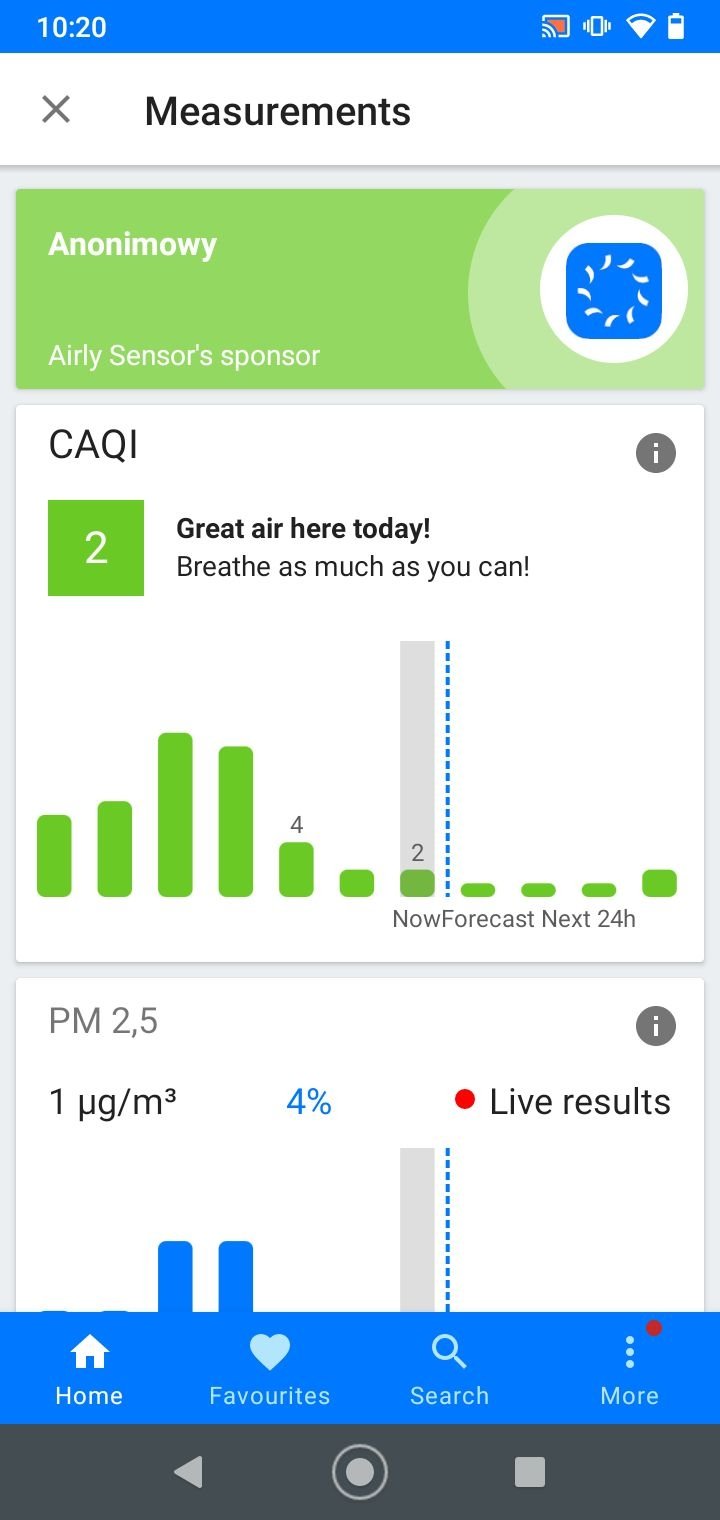Open the More menu
Image resolution: width=720 pixels, height=1520 pixels.
629,1368
